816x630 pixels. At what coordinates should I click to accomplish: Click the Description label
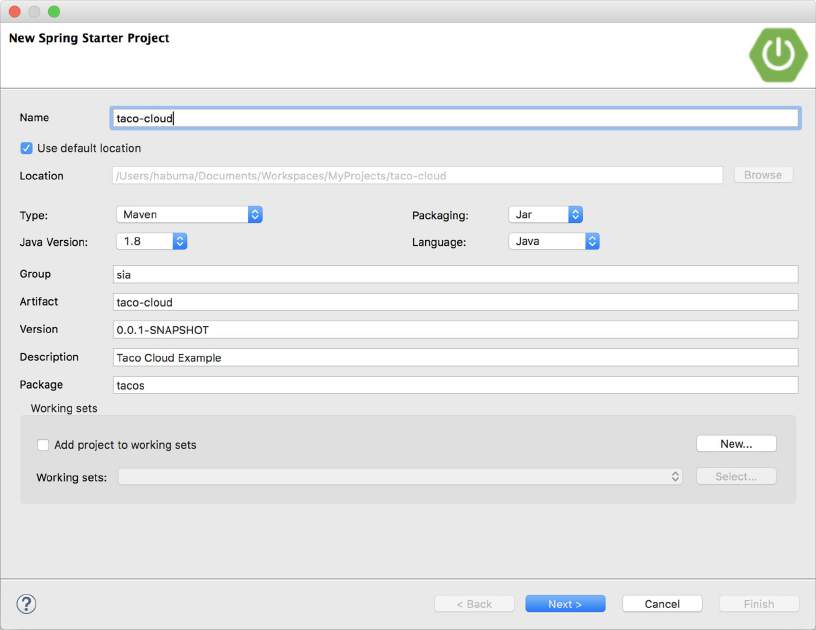(49, 357)
